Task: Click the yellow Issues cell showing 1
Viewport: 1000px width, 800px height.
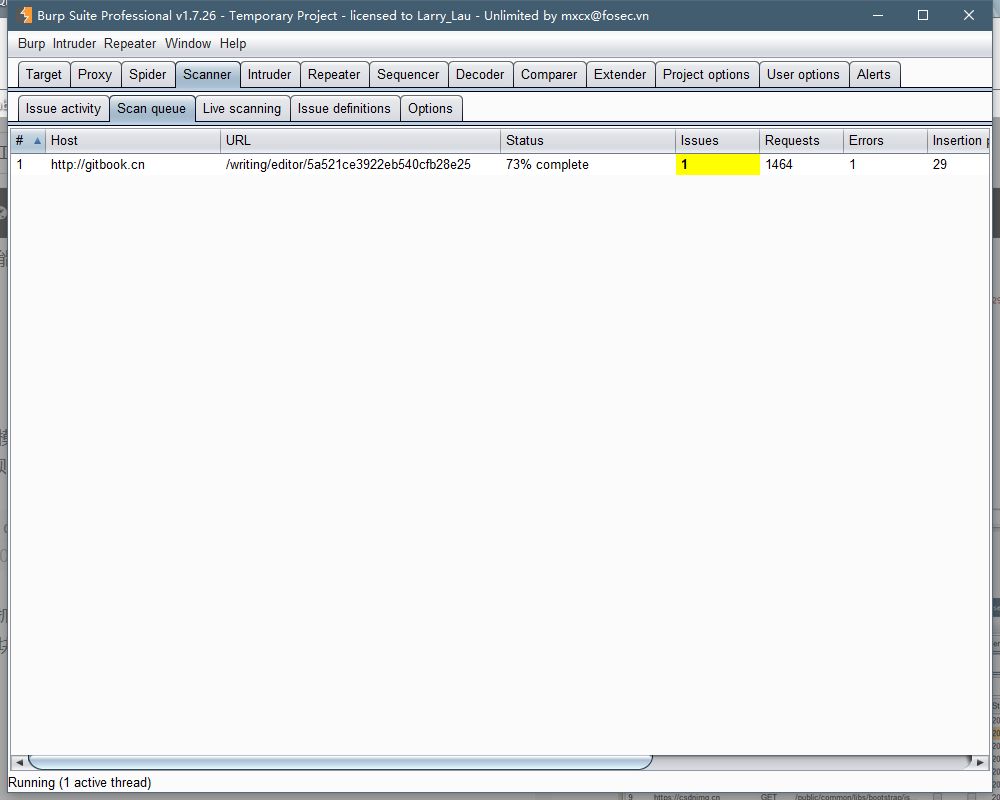Action: click(717, 165)
